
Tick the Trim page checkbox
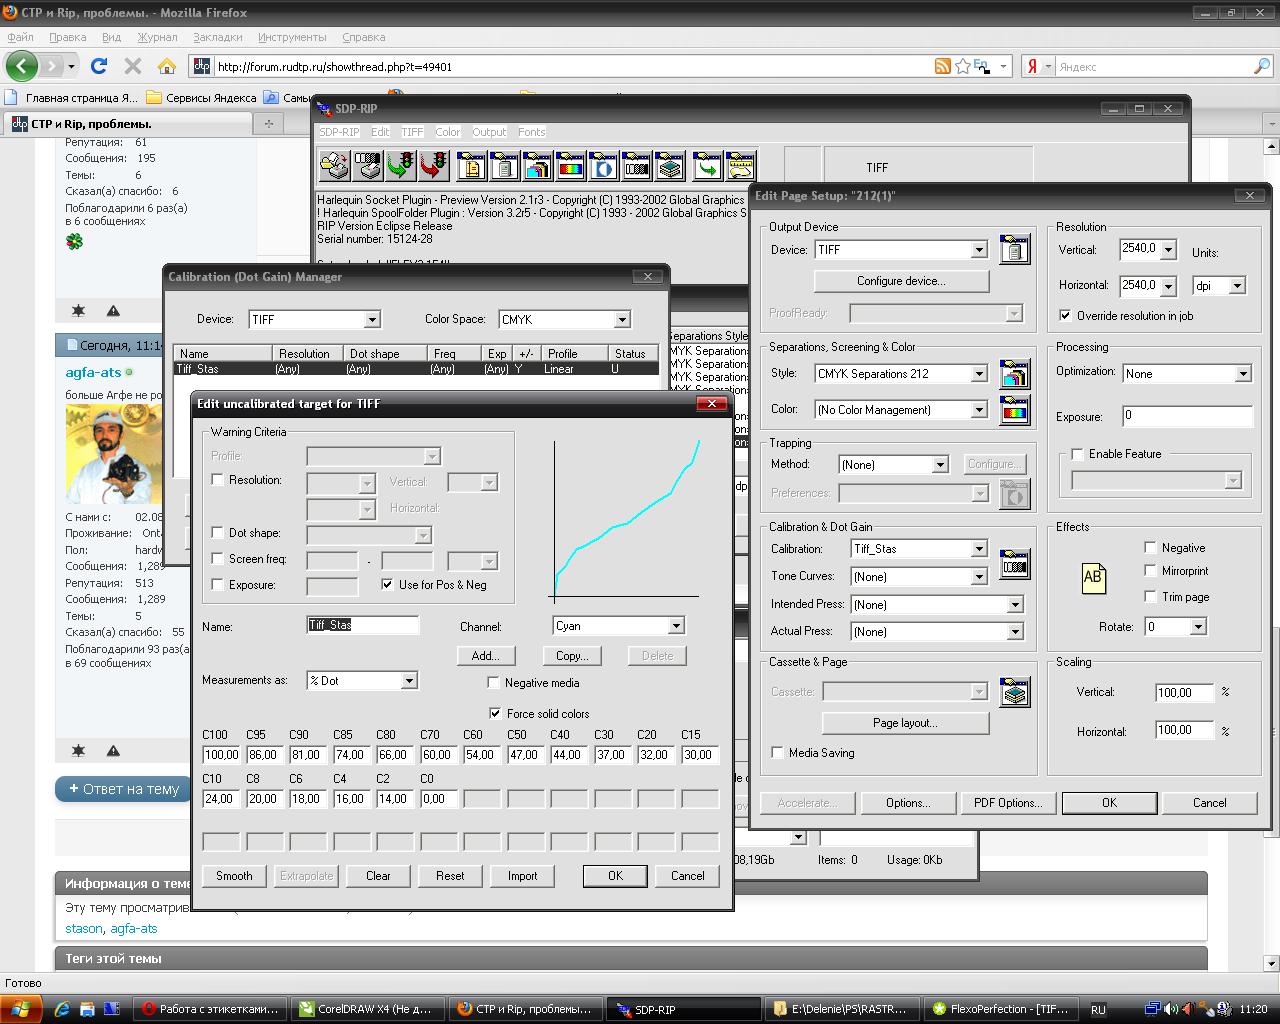pyautogui.click(x=1150, y=597)
